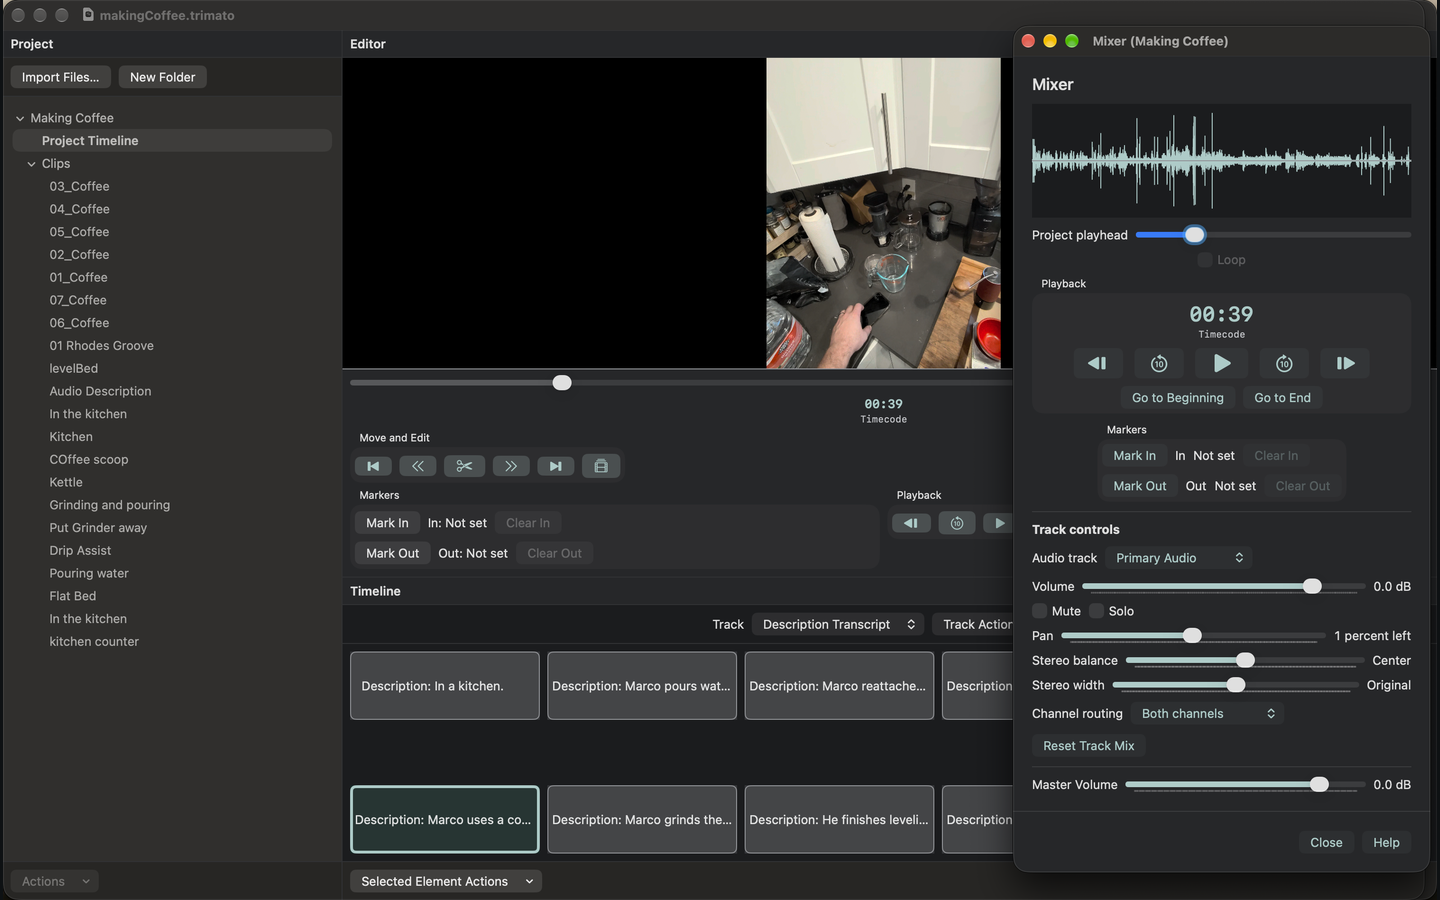Click the Master Volume slider handle

pos(1319,785)
